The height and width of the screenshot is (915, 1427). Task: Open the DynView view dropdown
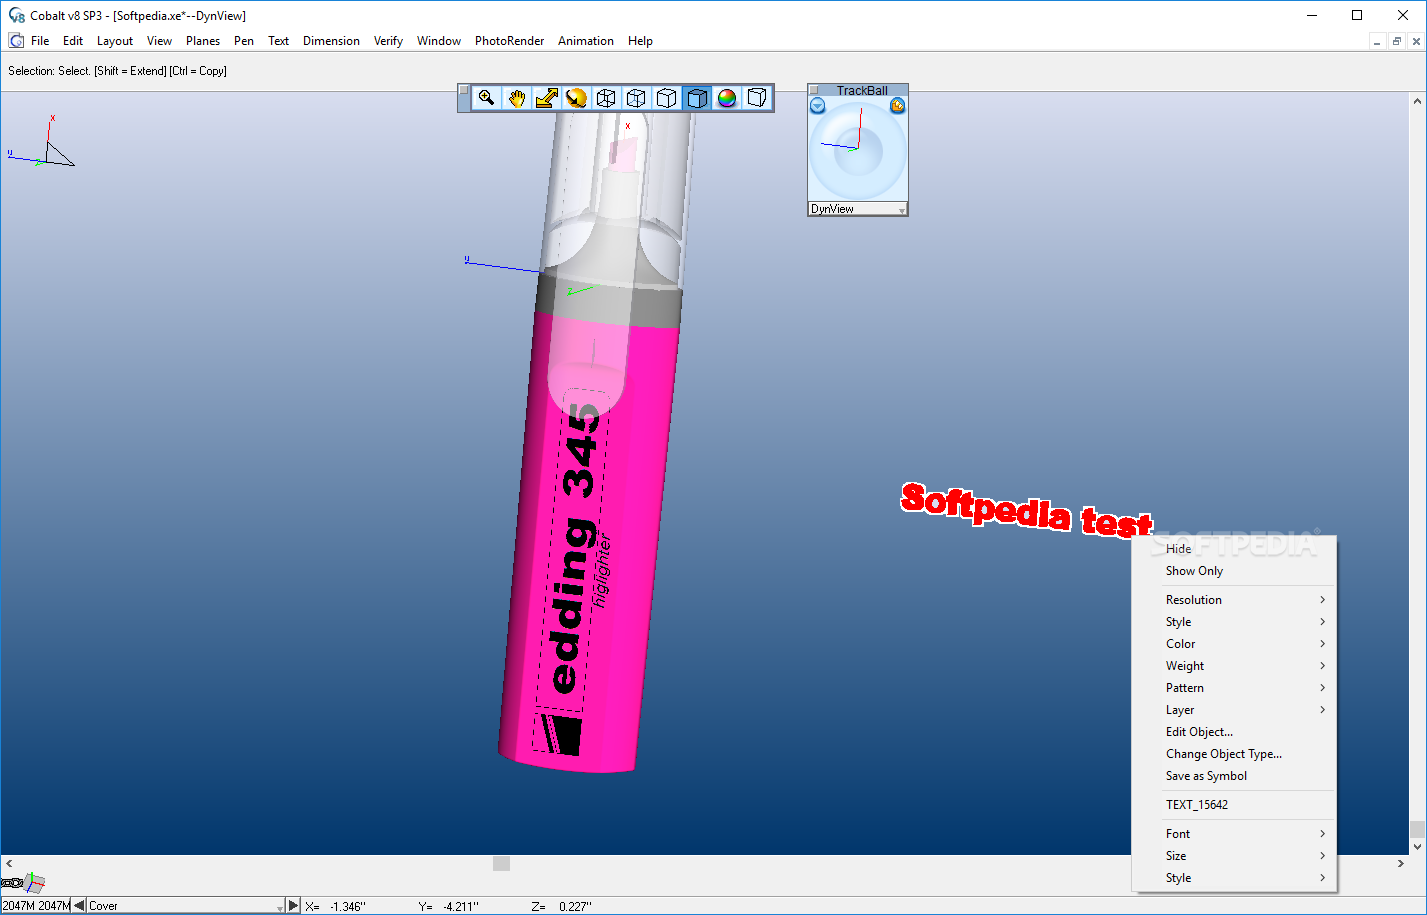pos(858,209)
